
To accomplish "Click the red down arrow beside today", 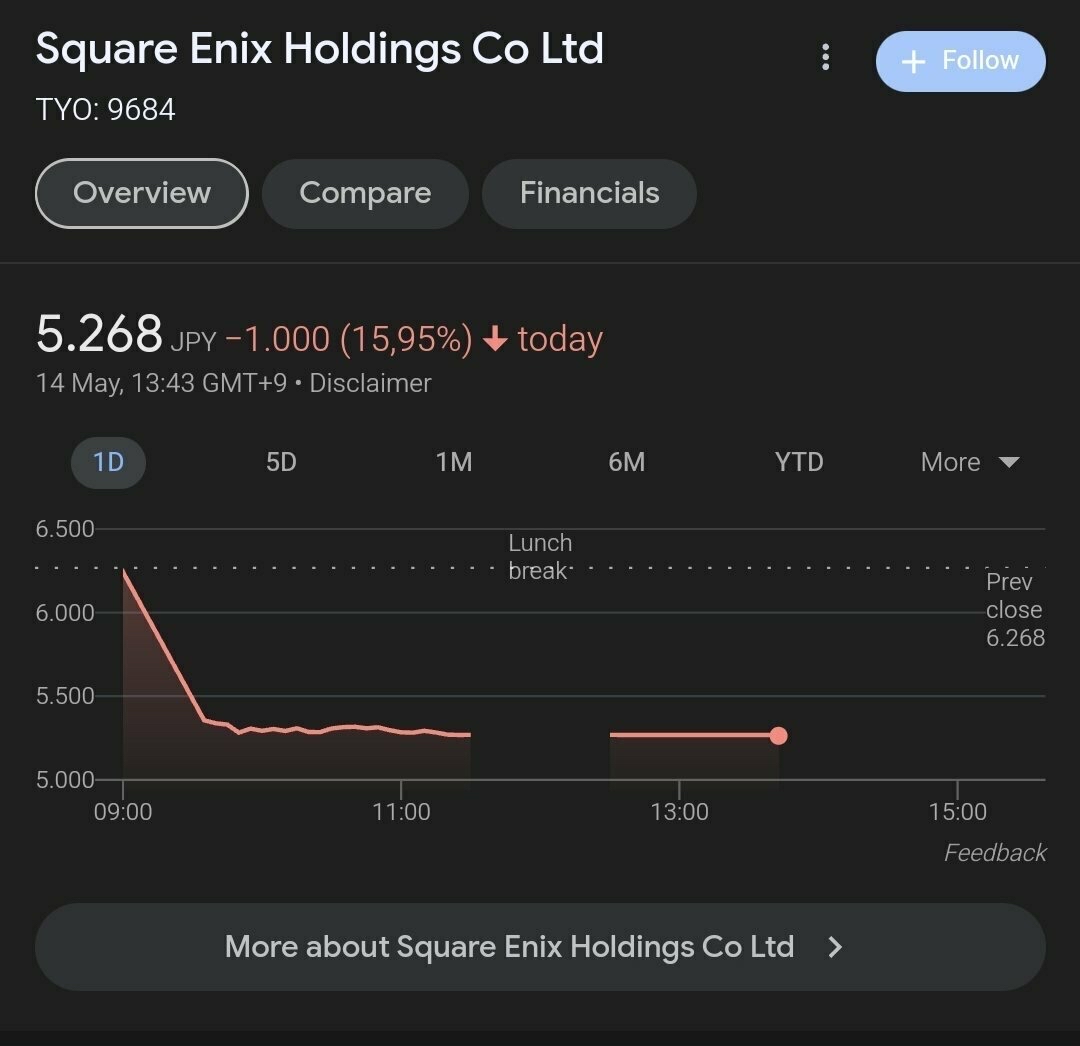I will pyautogui.click(x=495, y=340).
